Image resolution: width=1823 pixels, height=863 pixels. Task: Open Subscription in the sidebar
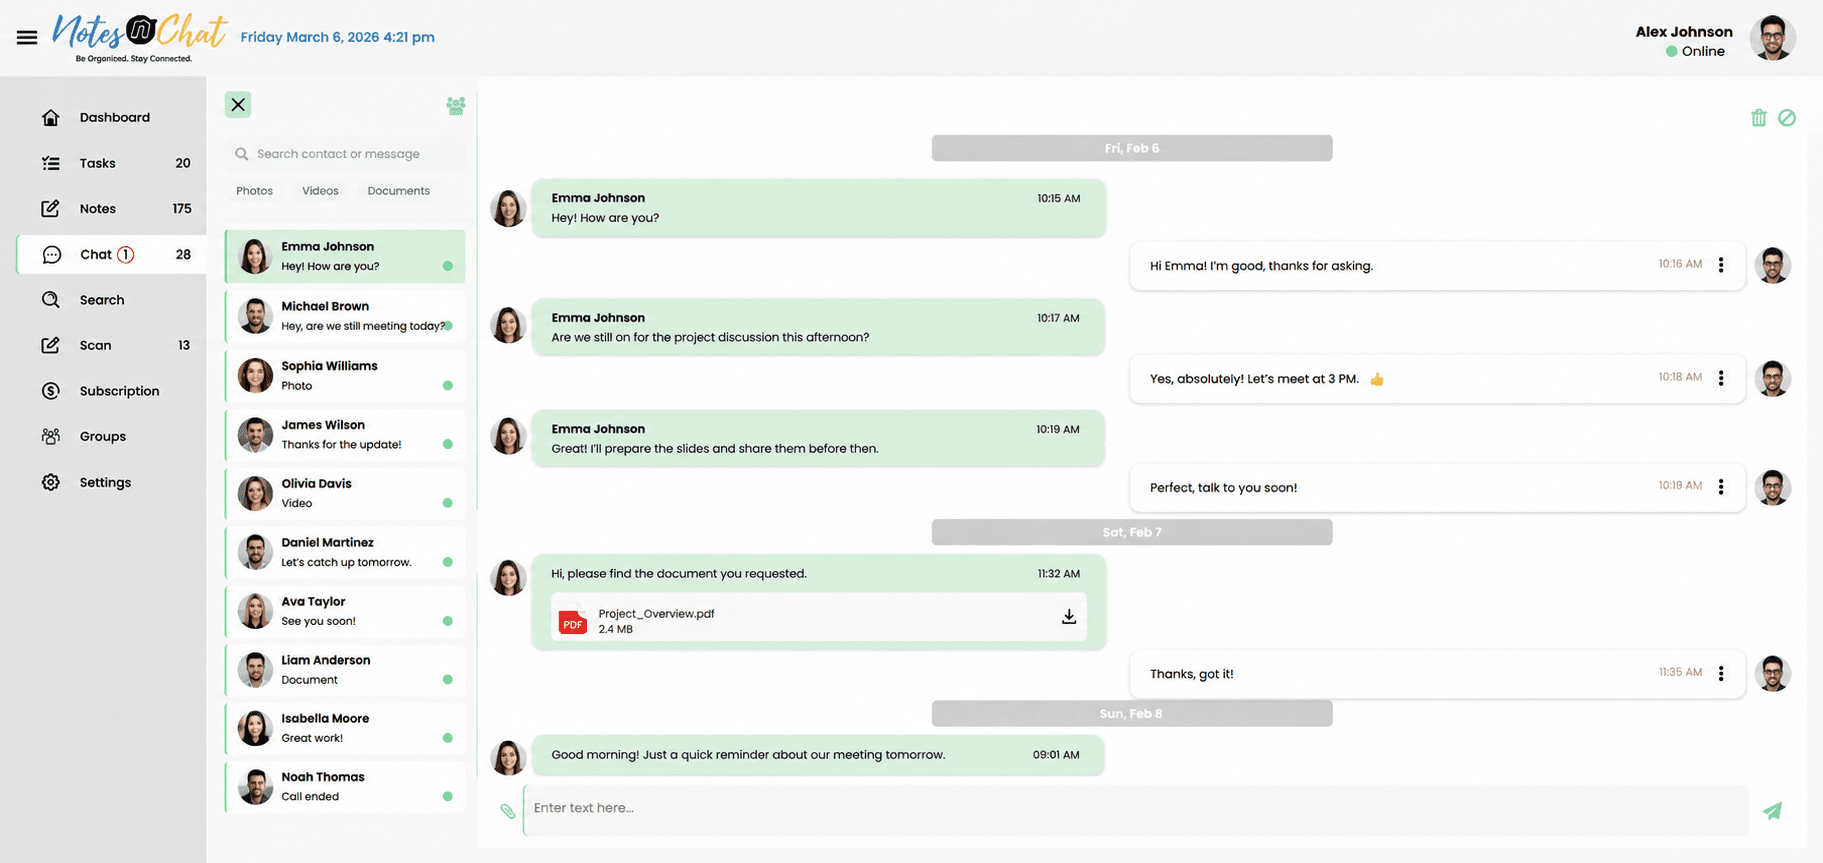[112, 391]
